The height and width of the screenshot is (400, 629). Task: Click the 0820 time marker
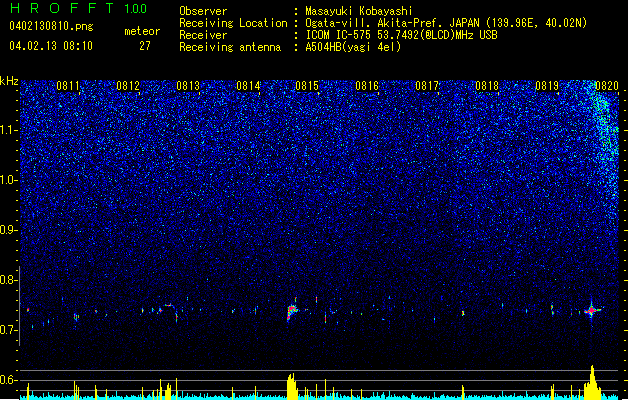pos(607,85)
